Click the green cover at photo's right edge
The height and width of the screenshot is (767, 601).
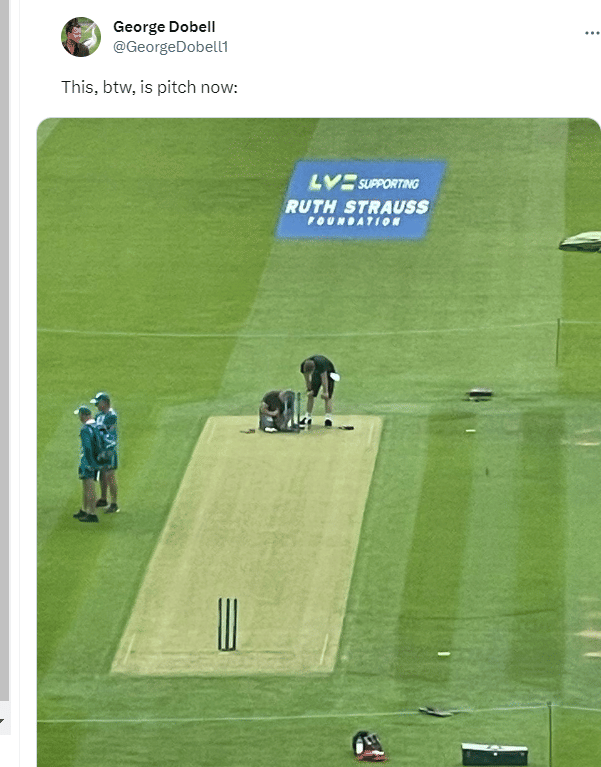(x=580, y=242)
